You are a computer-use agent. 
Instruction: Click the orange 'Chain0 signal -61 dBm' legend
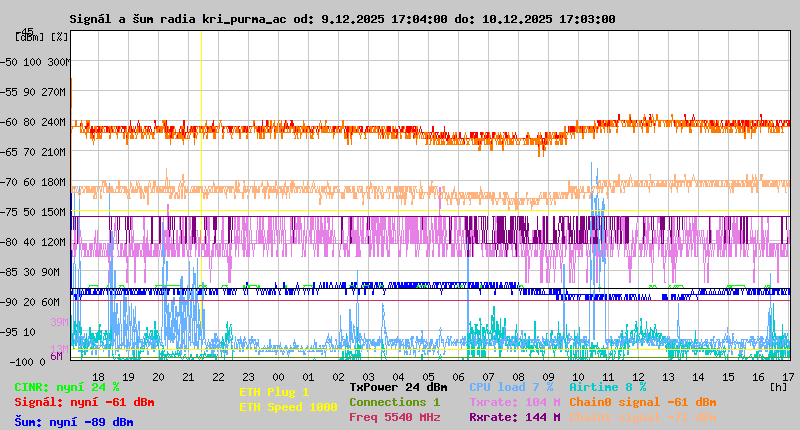pyautogui.click(x=642, y=402)
